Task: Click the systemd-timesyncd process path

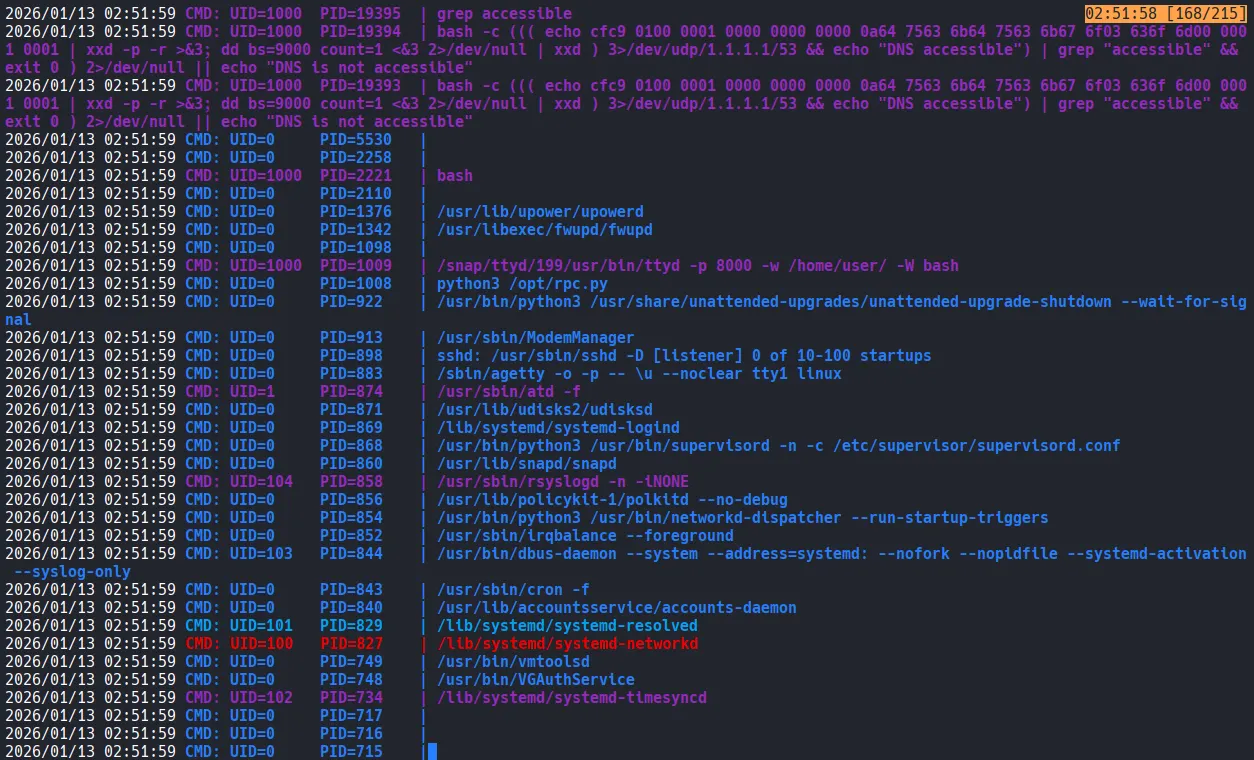Action: tap(571, 697)
